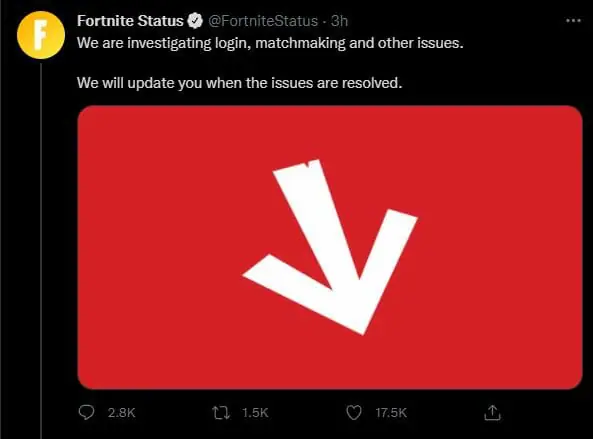Click the reply speech bubble icon
This screenshot has height=439, width=593.
tap(86, 412)
